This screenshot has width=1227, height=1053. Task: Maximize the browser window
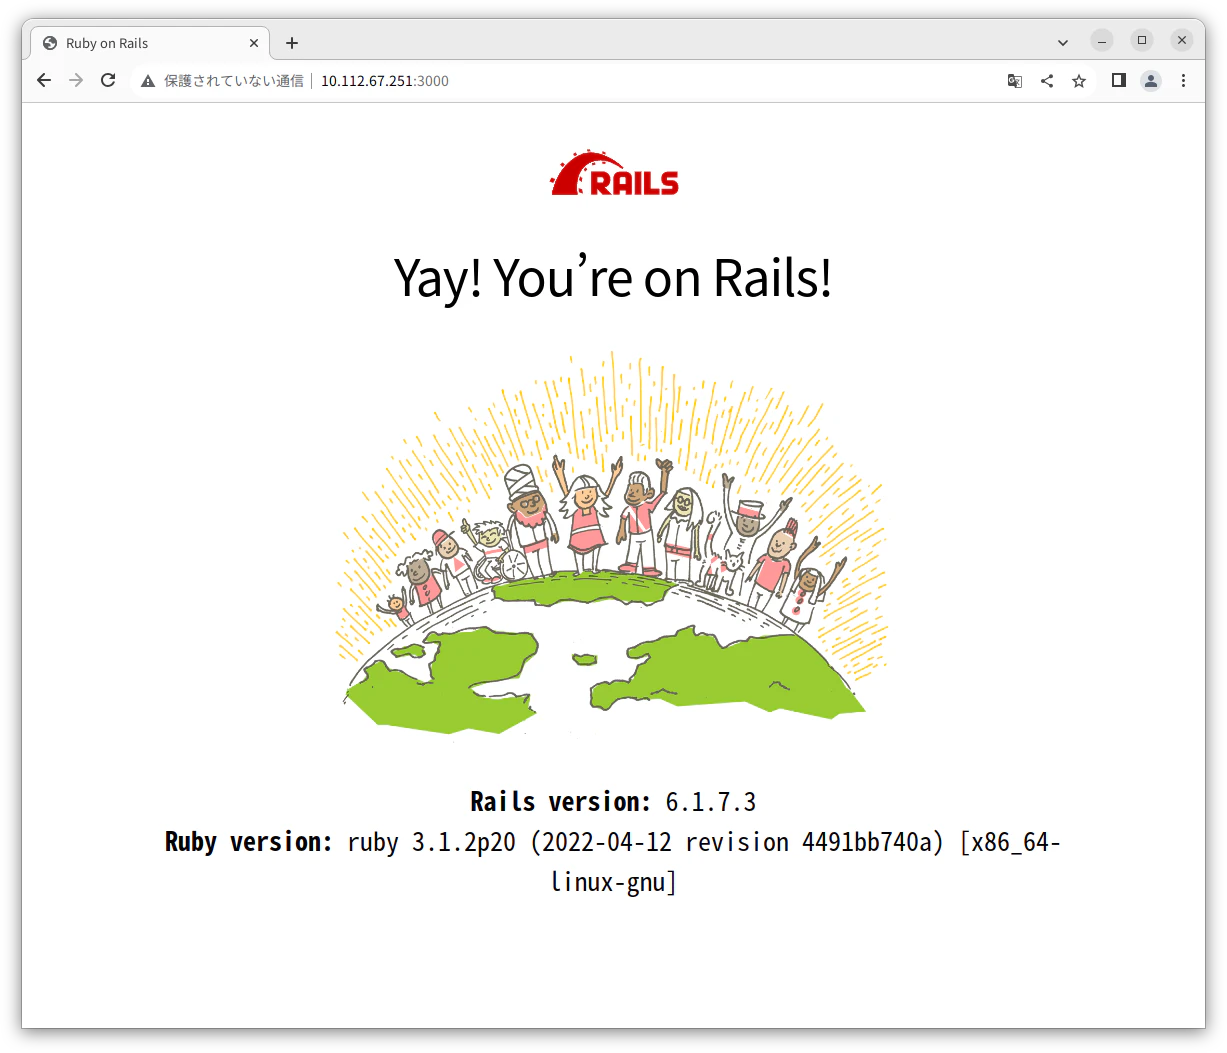(x=1142, y=41)
